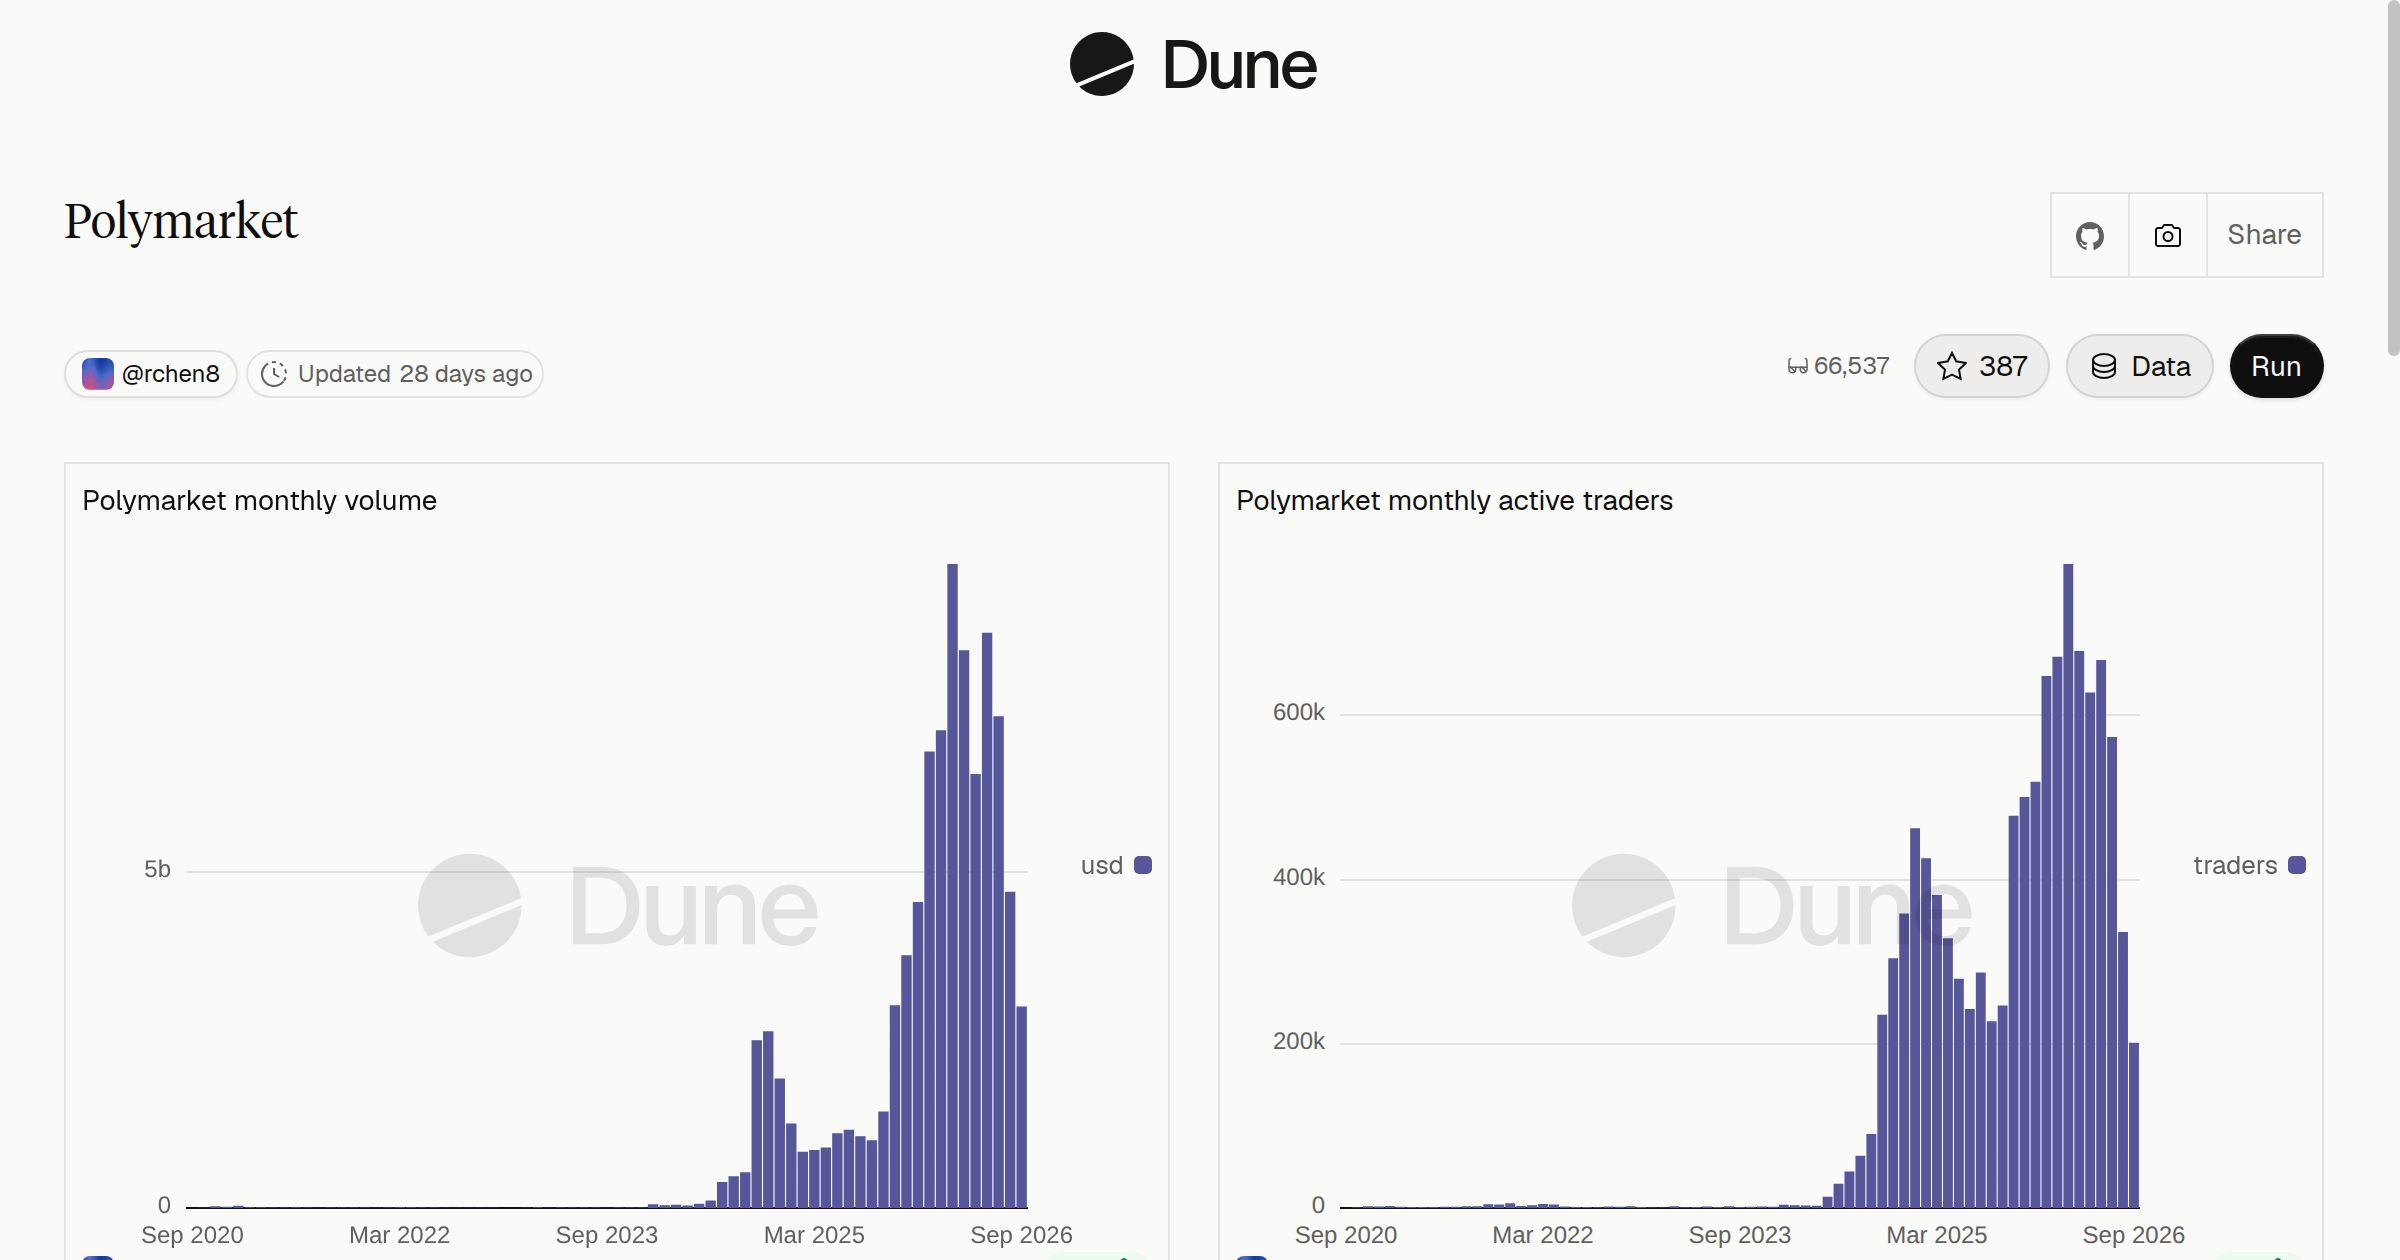Click the 600k axis label in traders chart
This screenshot has width=2400, height=1260.
1298,712
